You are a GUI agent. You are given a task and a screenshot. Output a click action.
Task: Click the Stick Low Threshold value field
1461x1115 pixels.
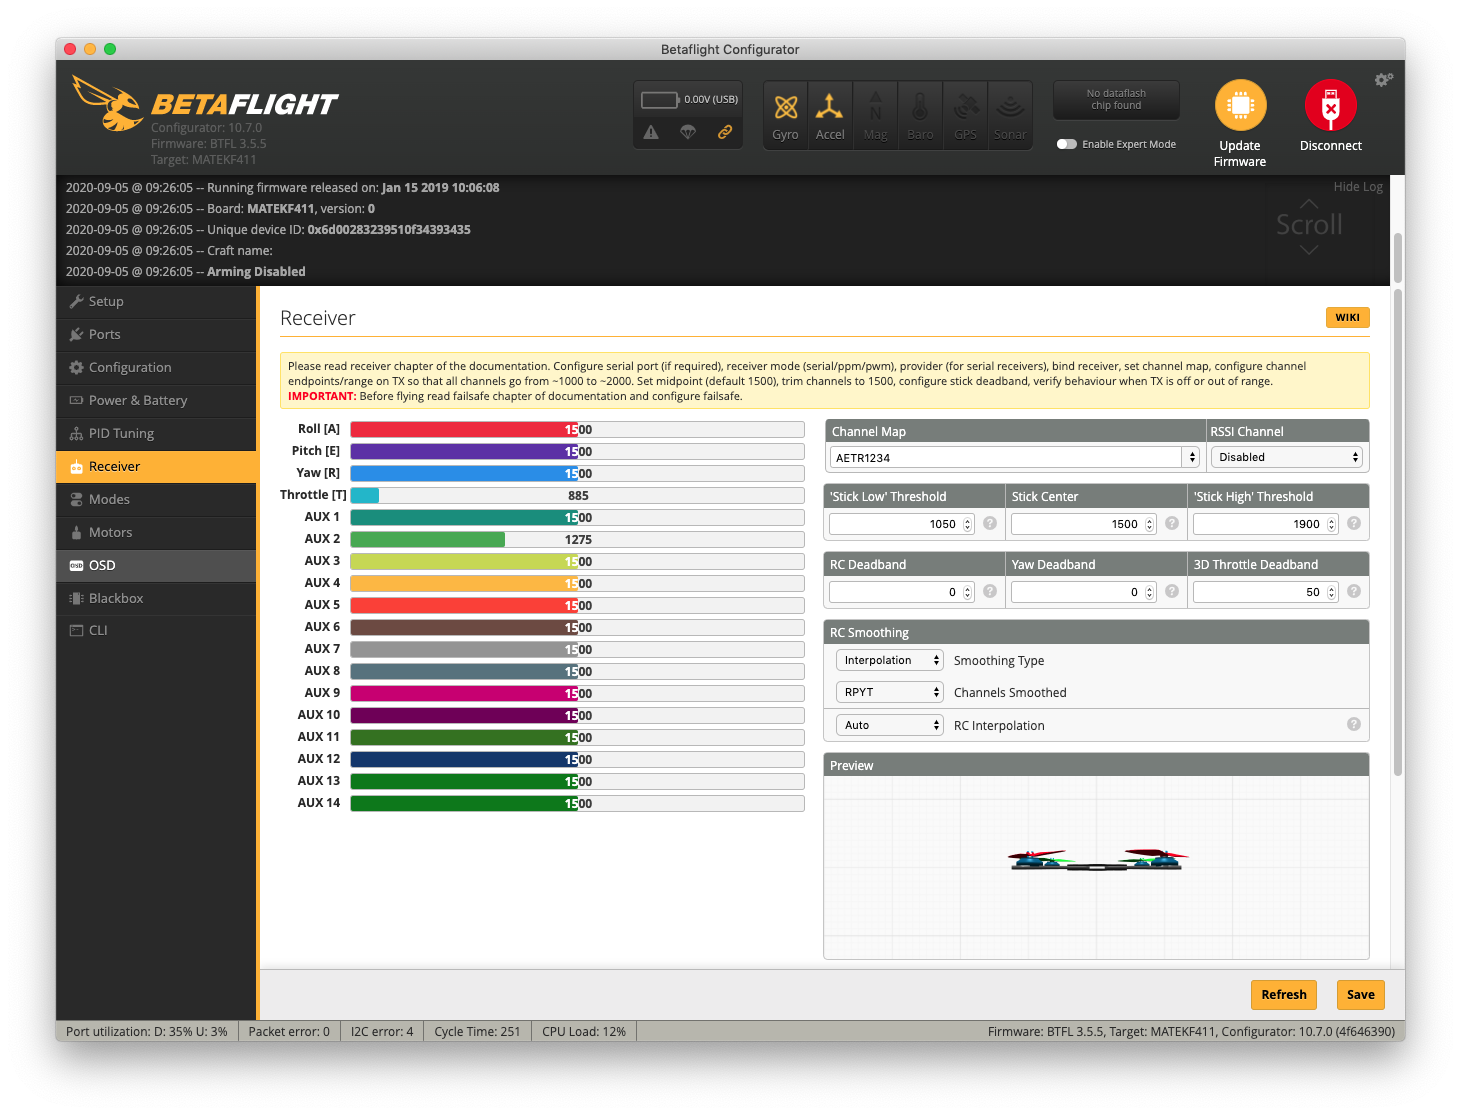901,524
